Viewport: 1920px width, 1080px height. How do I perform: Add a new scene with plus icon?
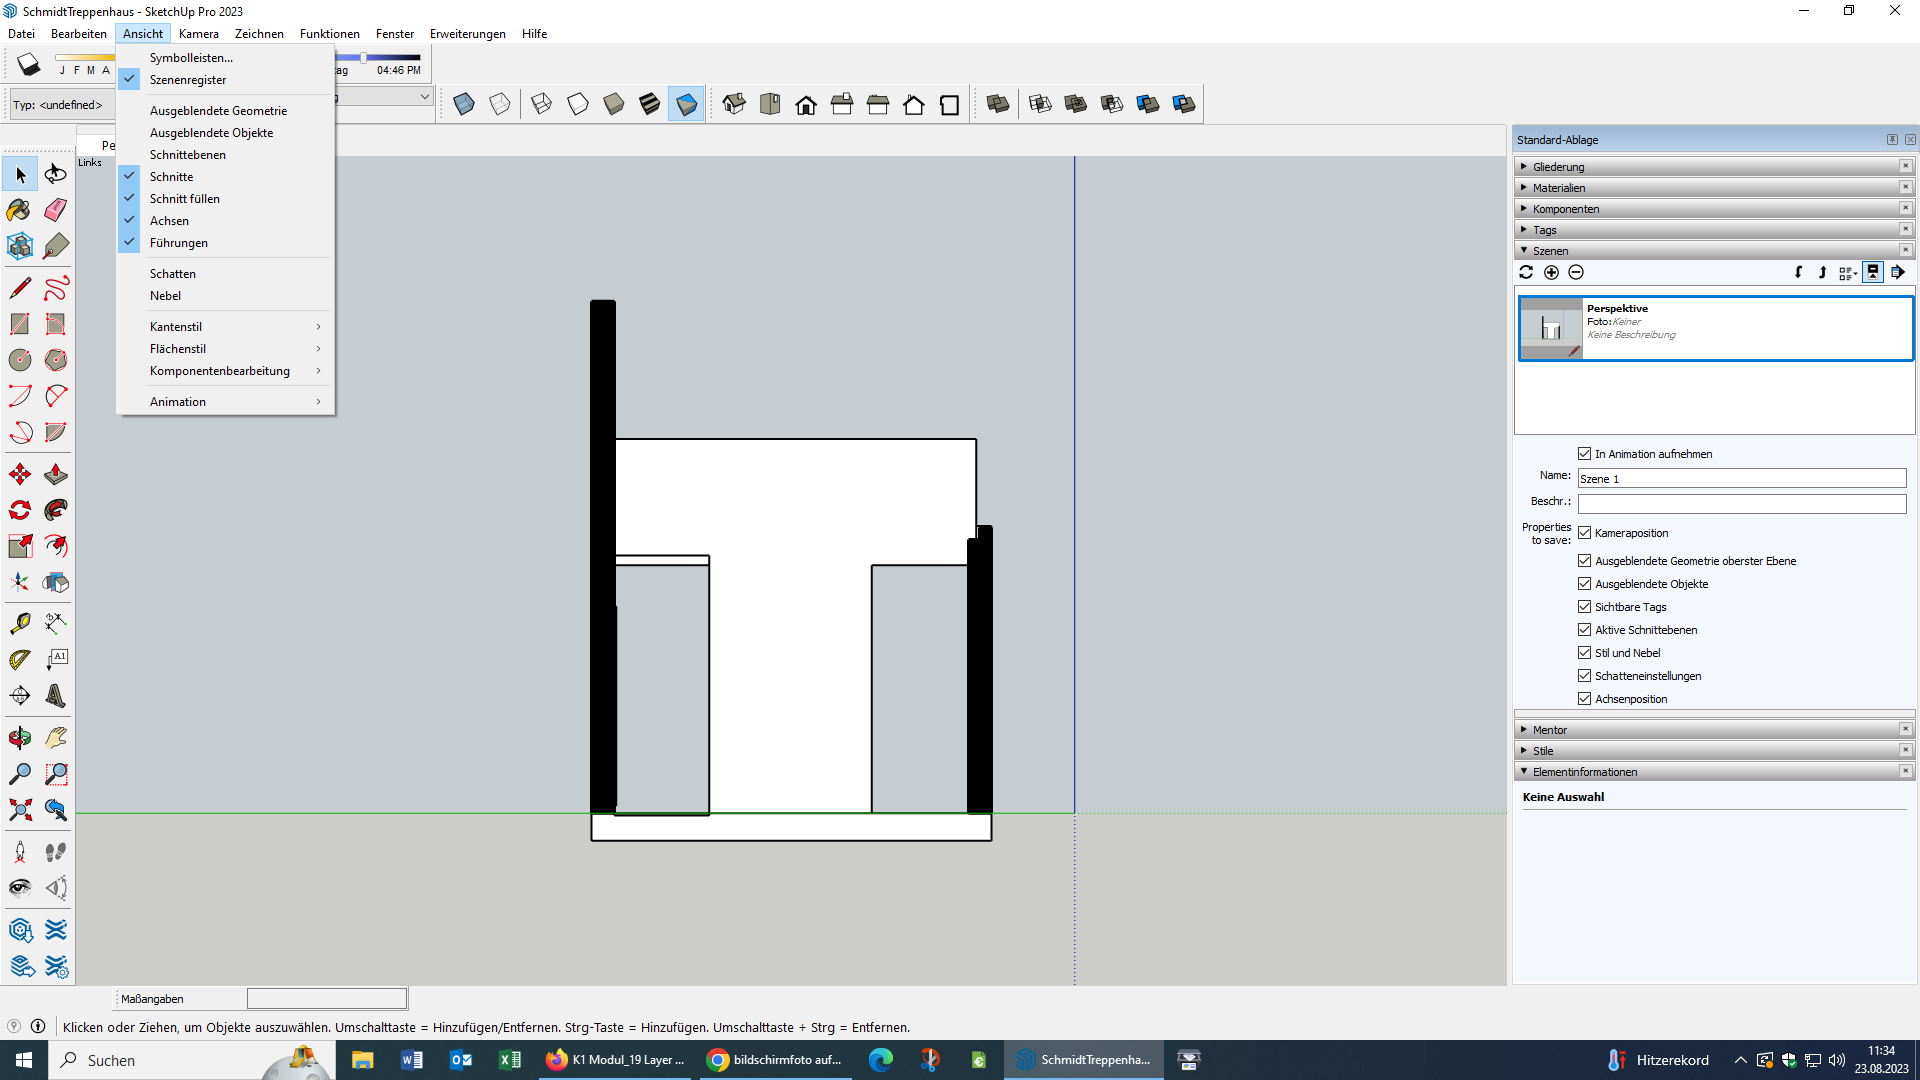tap(1551, 272)
